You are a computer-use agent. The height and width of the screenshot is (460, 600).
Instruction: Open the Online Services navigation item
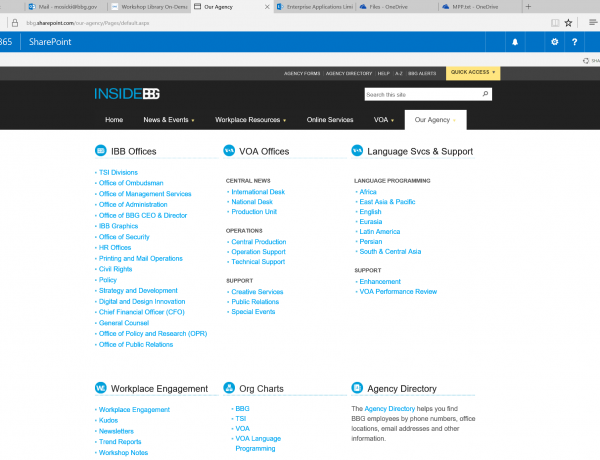pyautogui.click(x=330, y=120)
